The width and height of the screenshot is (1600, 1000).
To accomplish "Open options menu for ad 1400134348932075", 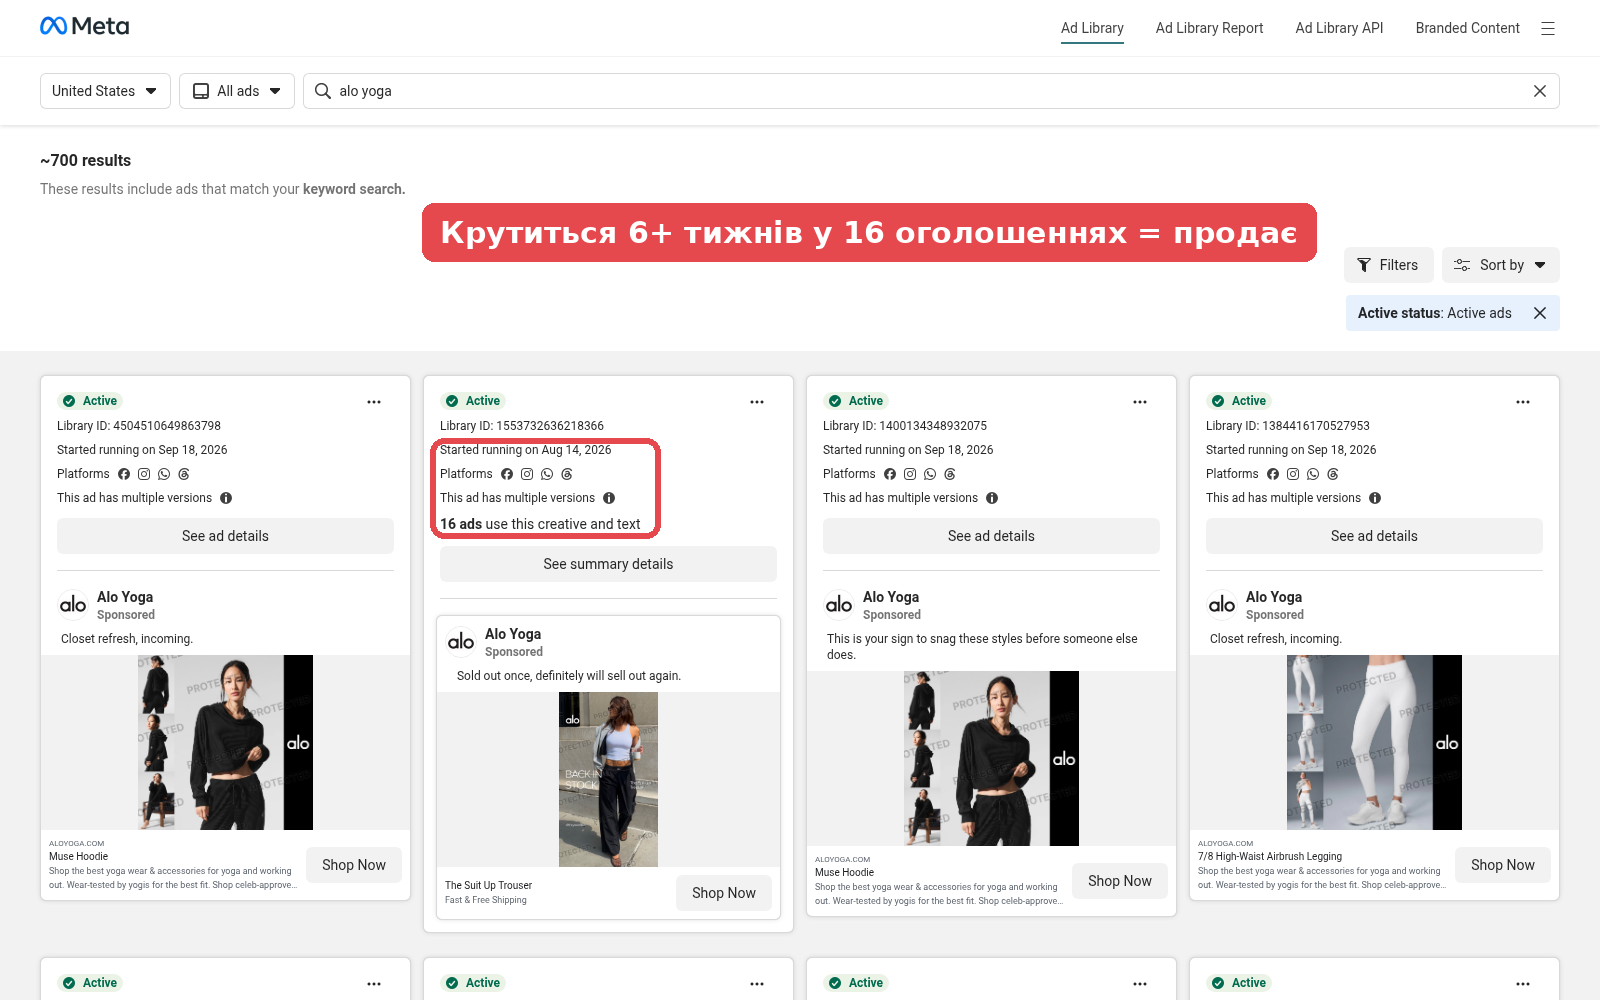I will coord(1140,402).
